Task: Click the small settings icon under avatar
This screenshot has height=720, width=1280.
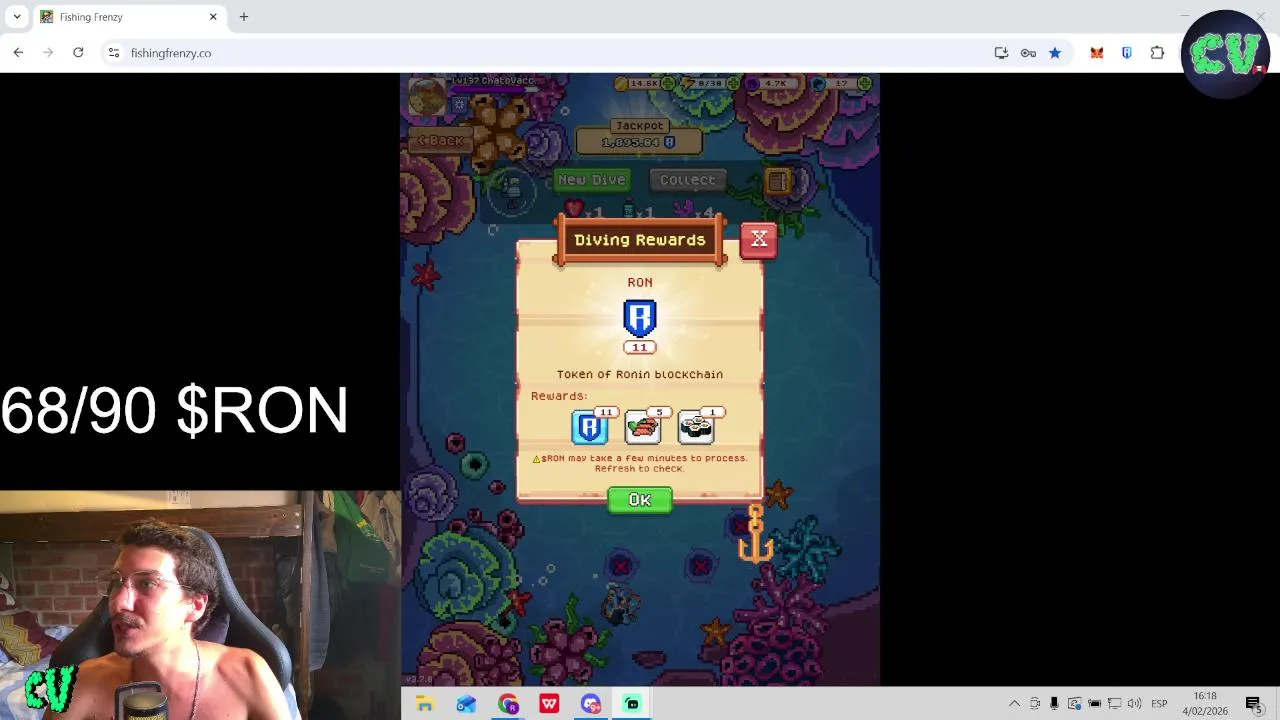Action: pos(459,103)
